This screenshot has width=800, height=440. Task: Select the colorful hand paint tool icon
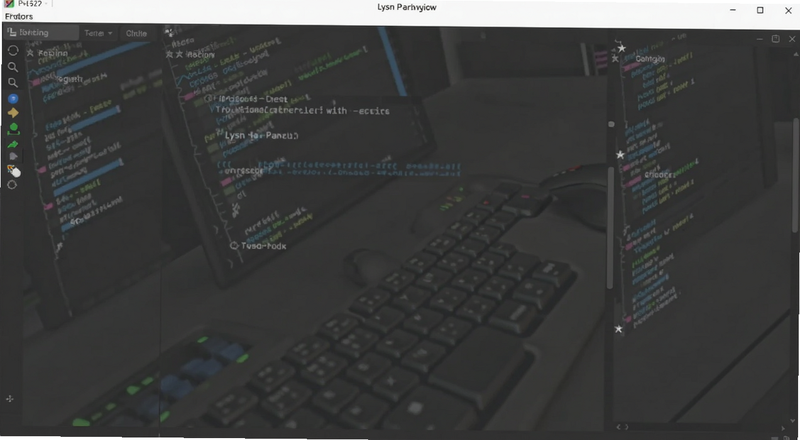click(14, 171)
